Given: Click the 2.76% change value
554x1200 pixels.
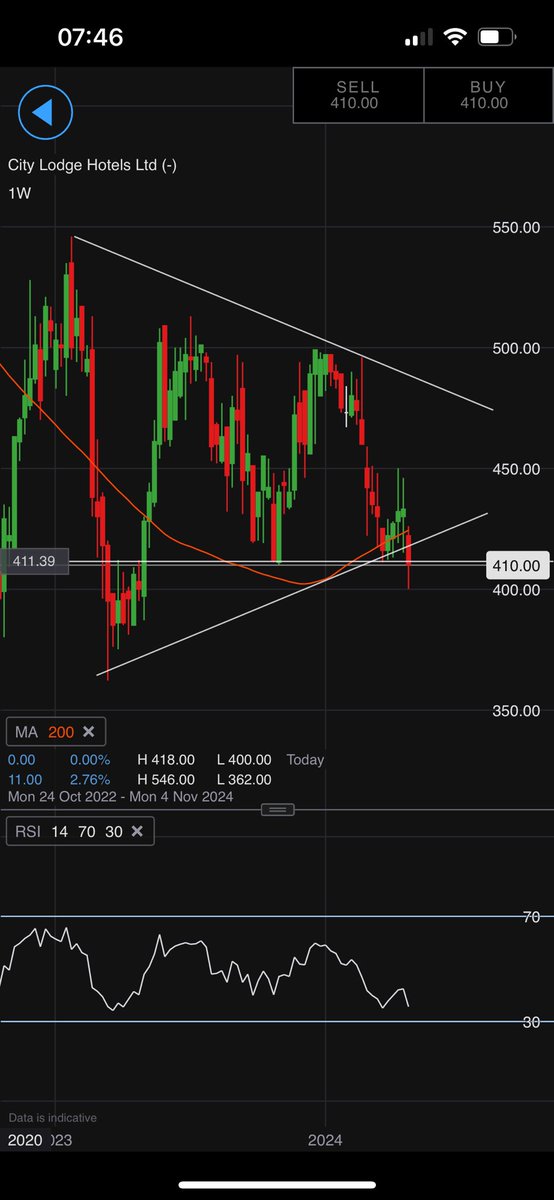Looking at the screenshot, I should [90, 779].
